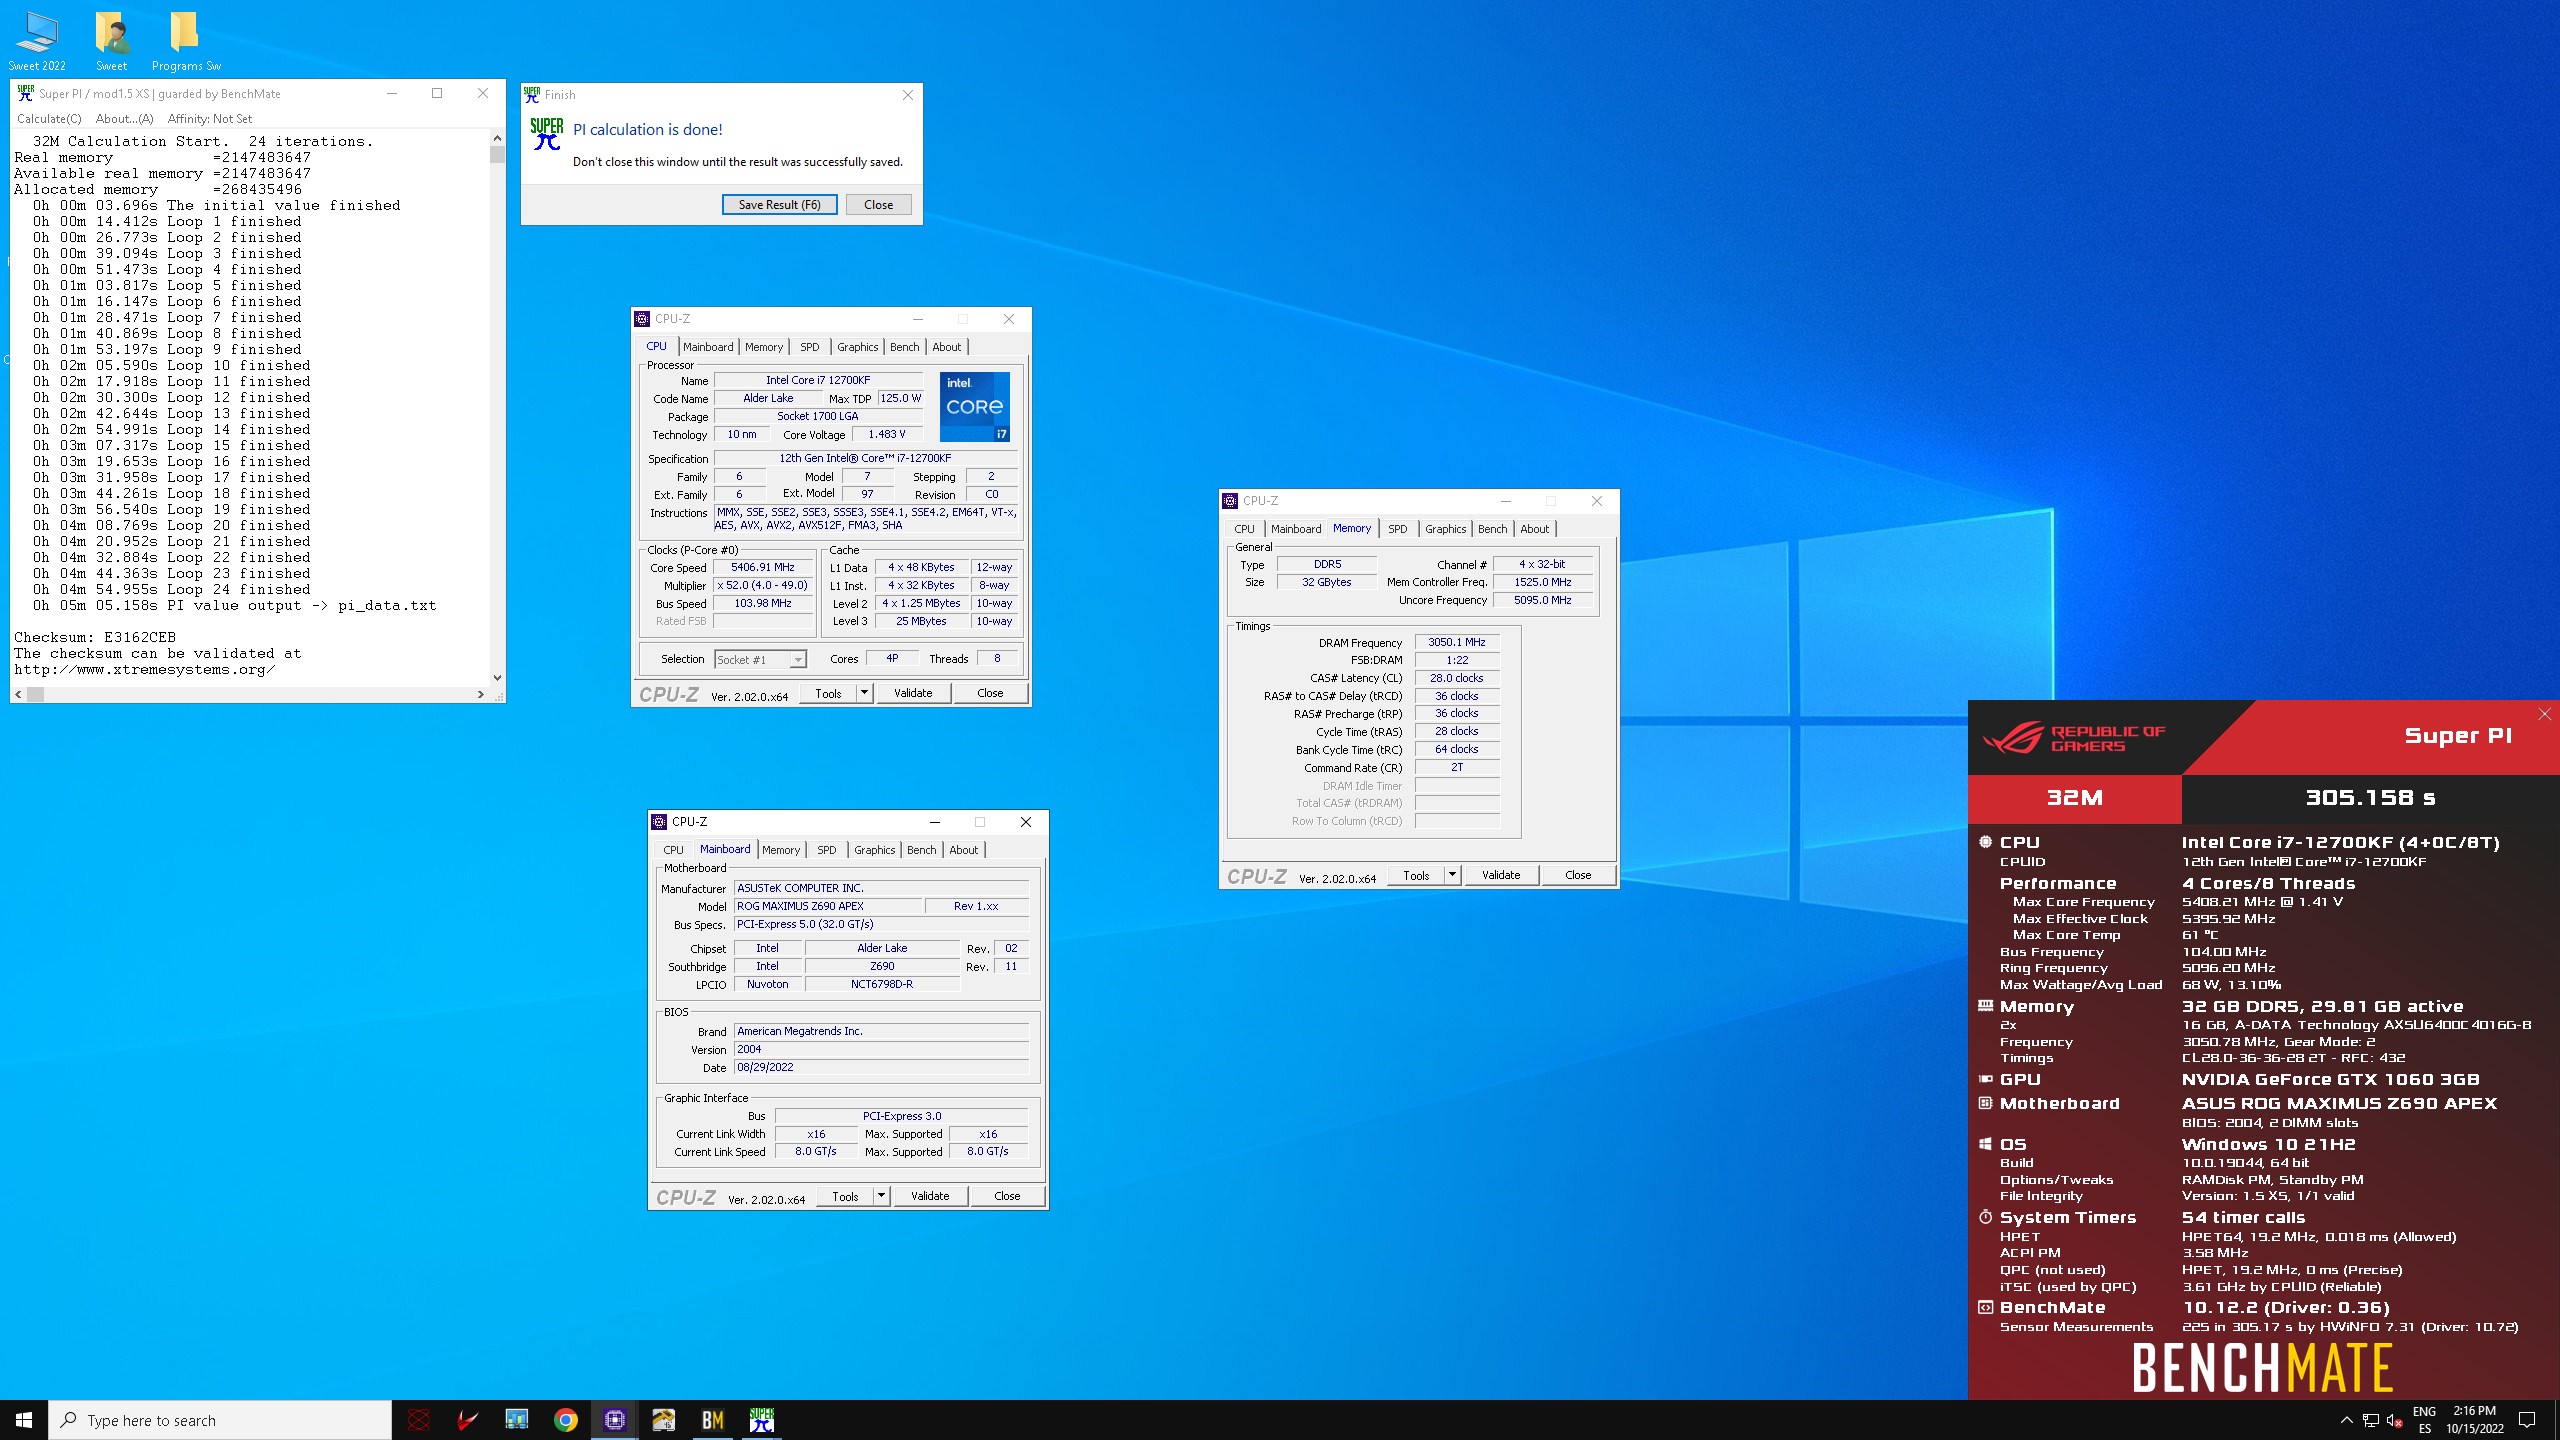
Task: Click the Core Speed 5406.91 MHz value
Action: tap(763, 567)
